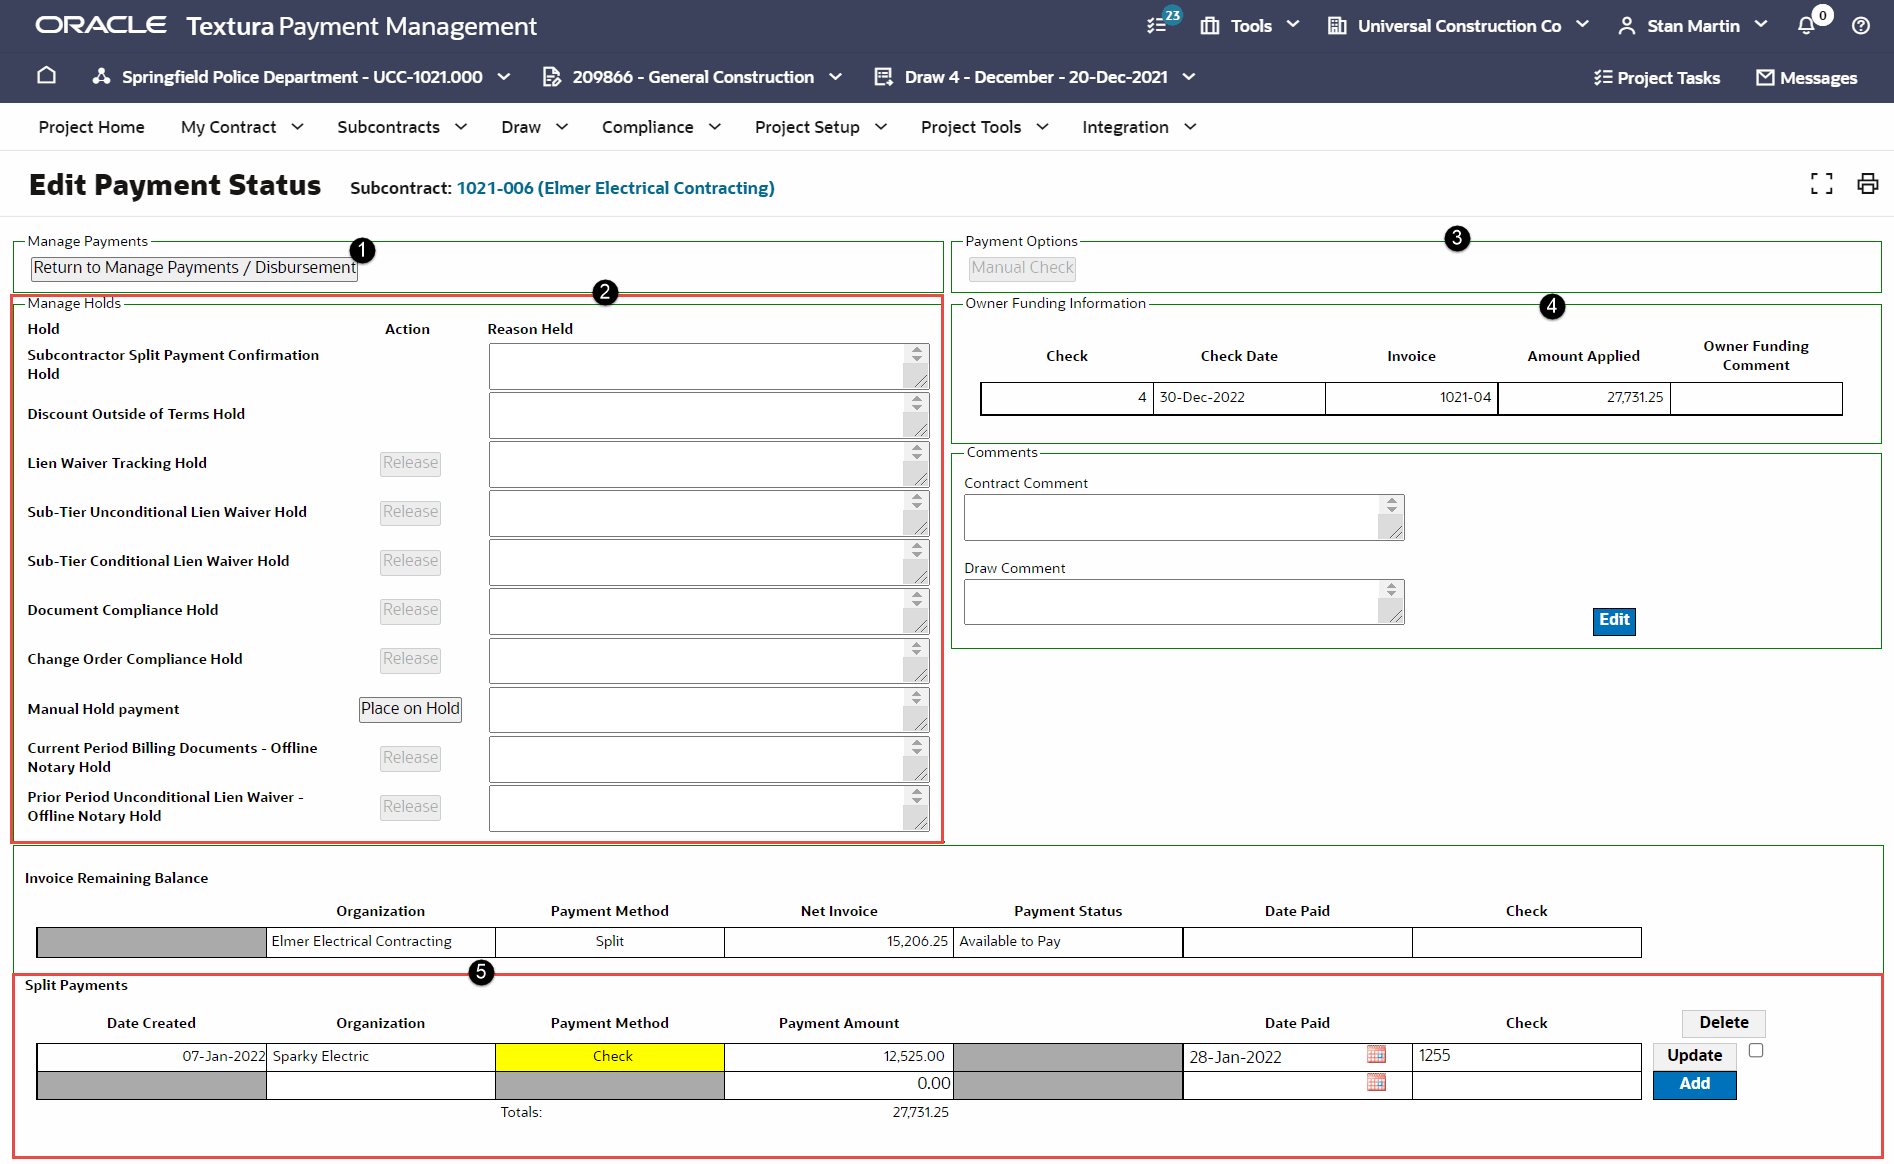Click reason field for Discount Outside of Terms Hold
The height and width of the screenshot is (1164, 1894).
[x=709, y=415]
